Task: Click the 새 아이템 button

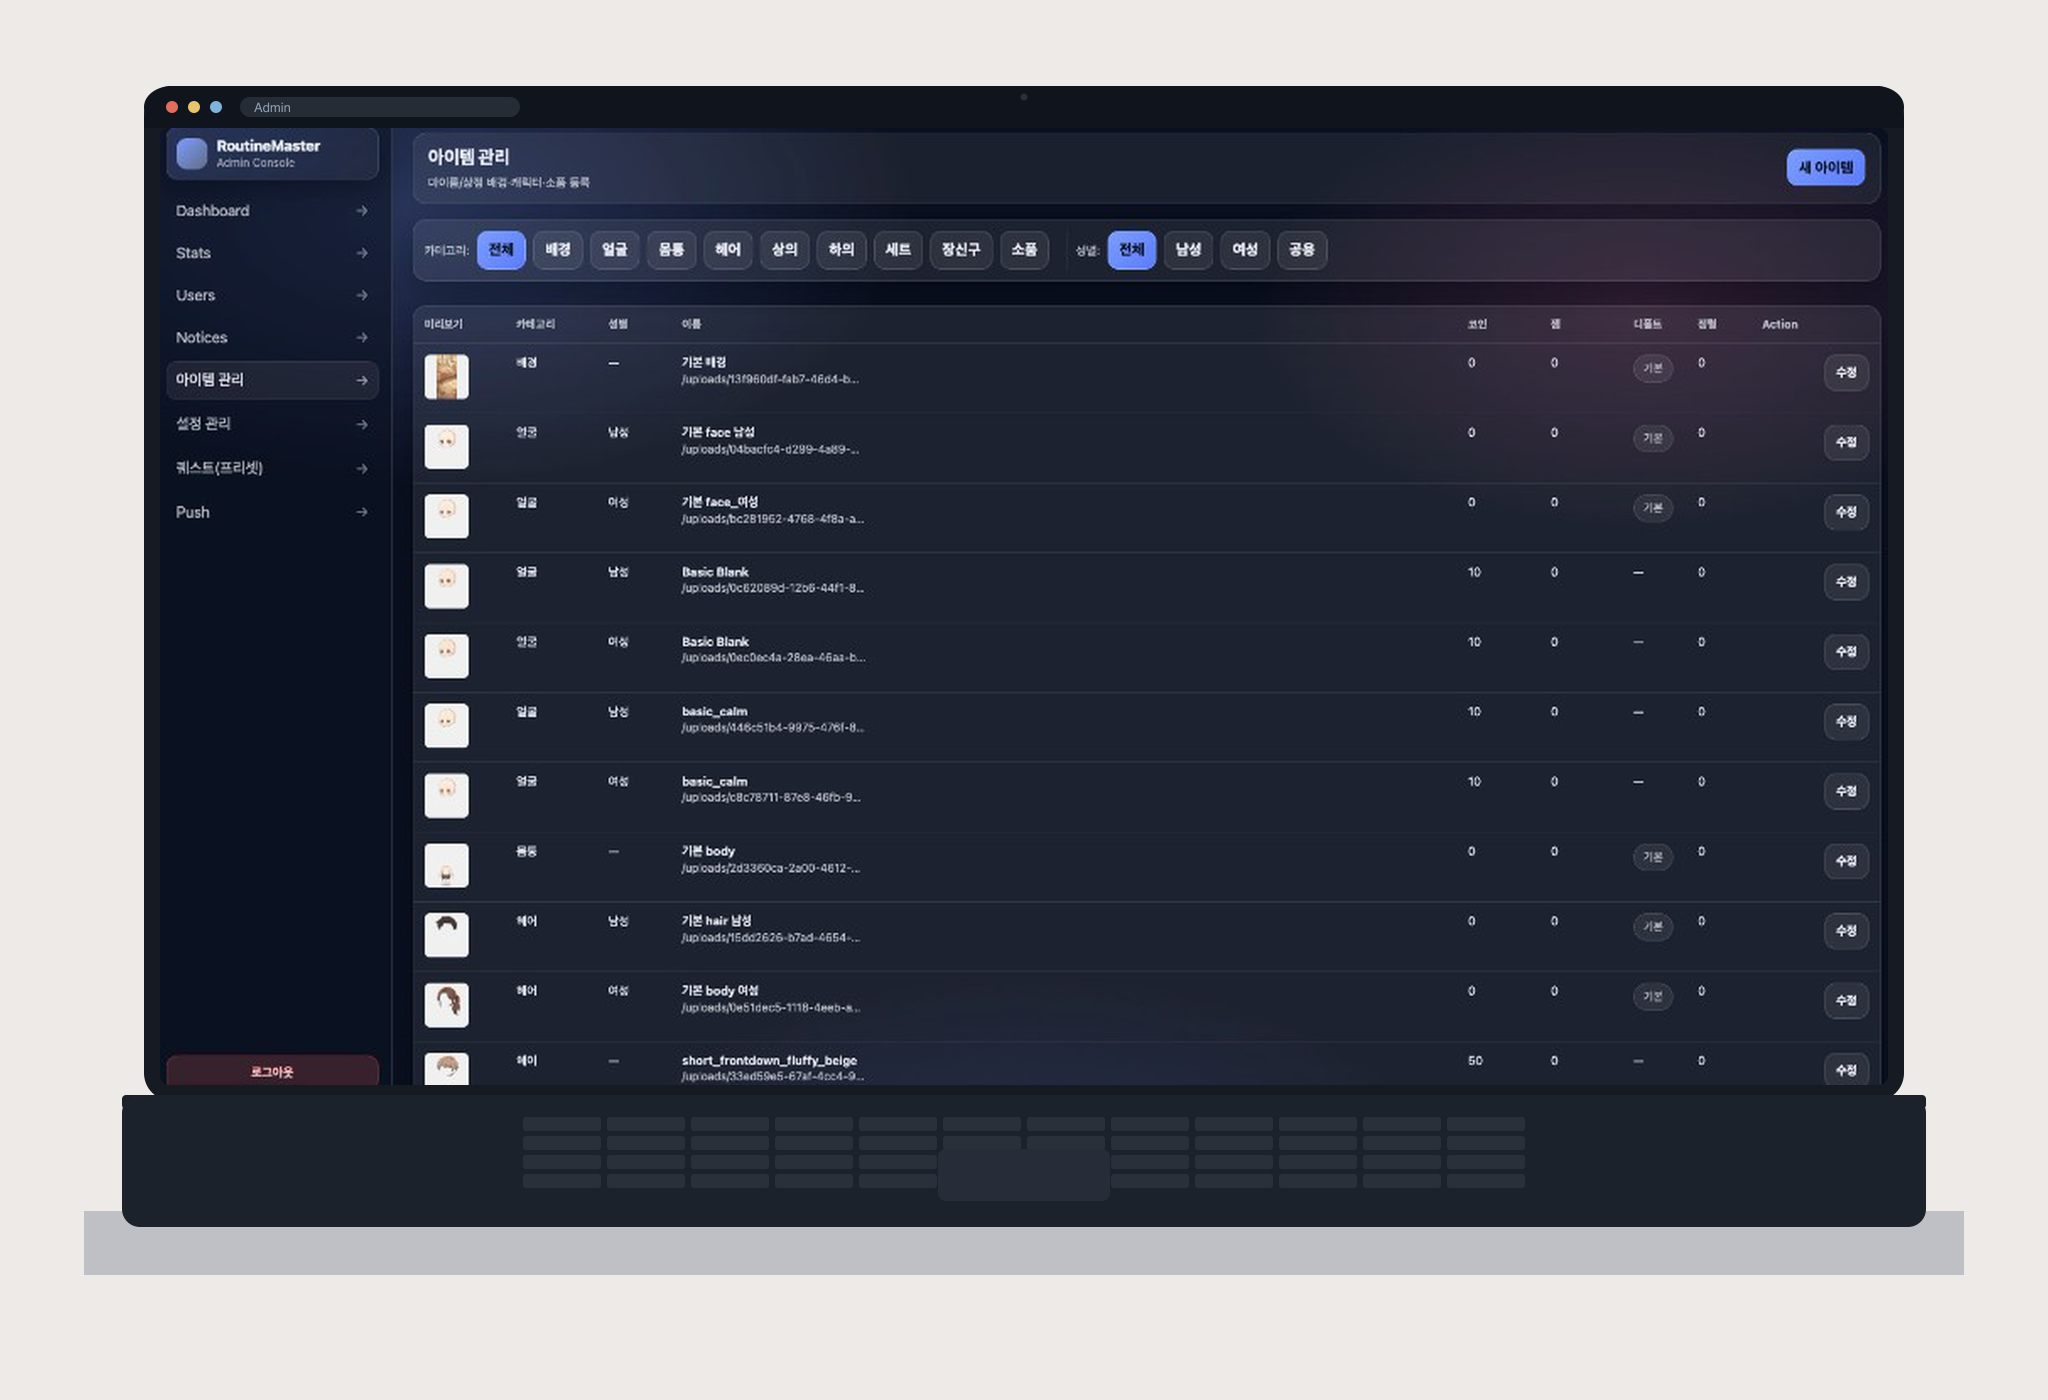Action: (x=1825, y=168)
